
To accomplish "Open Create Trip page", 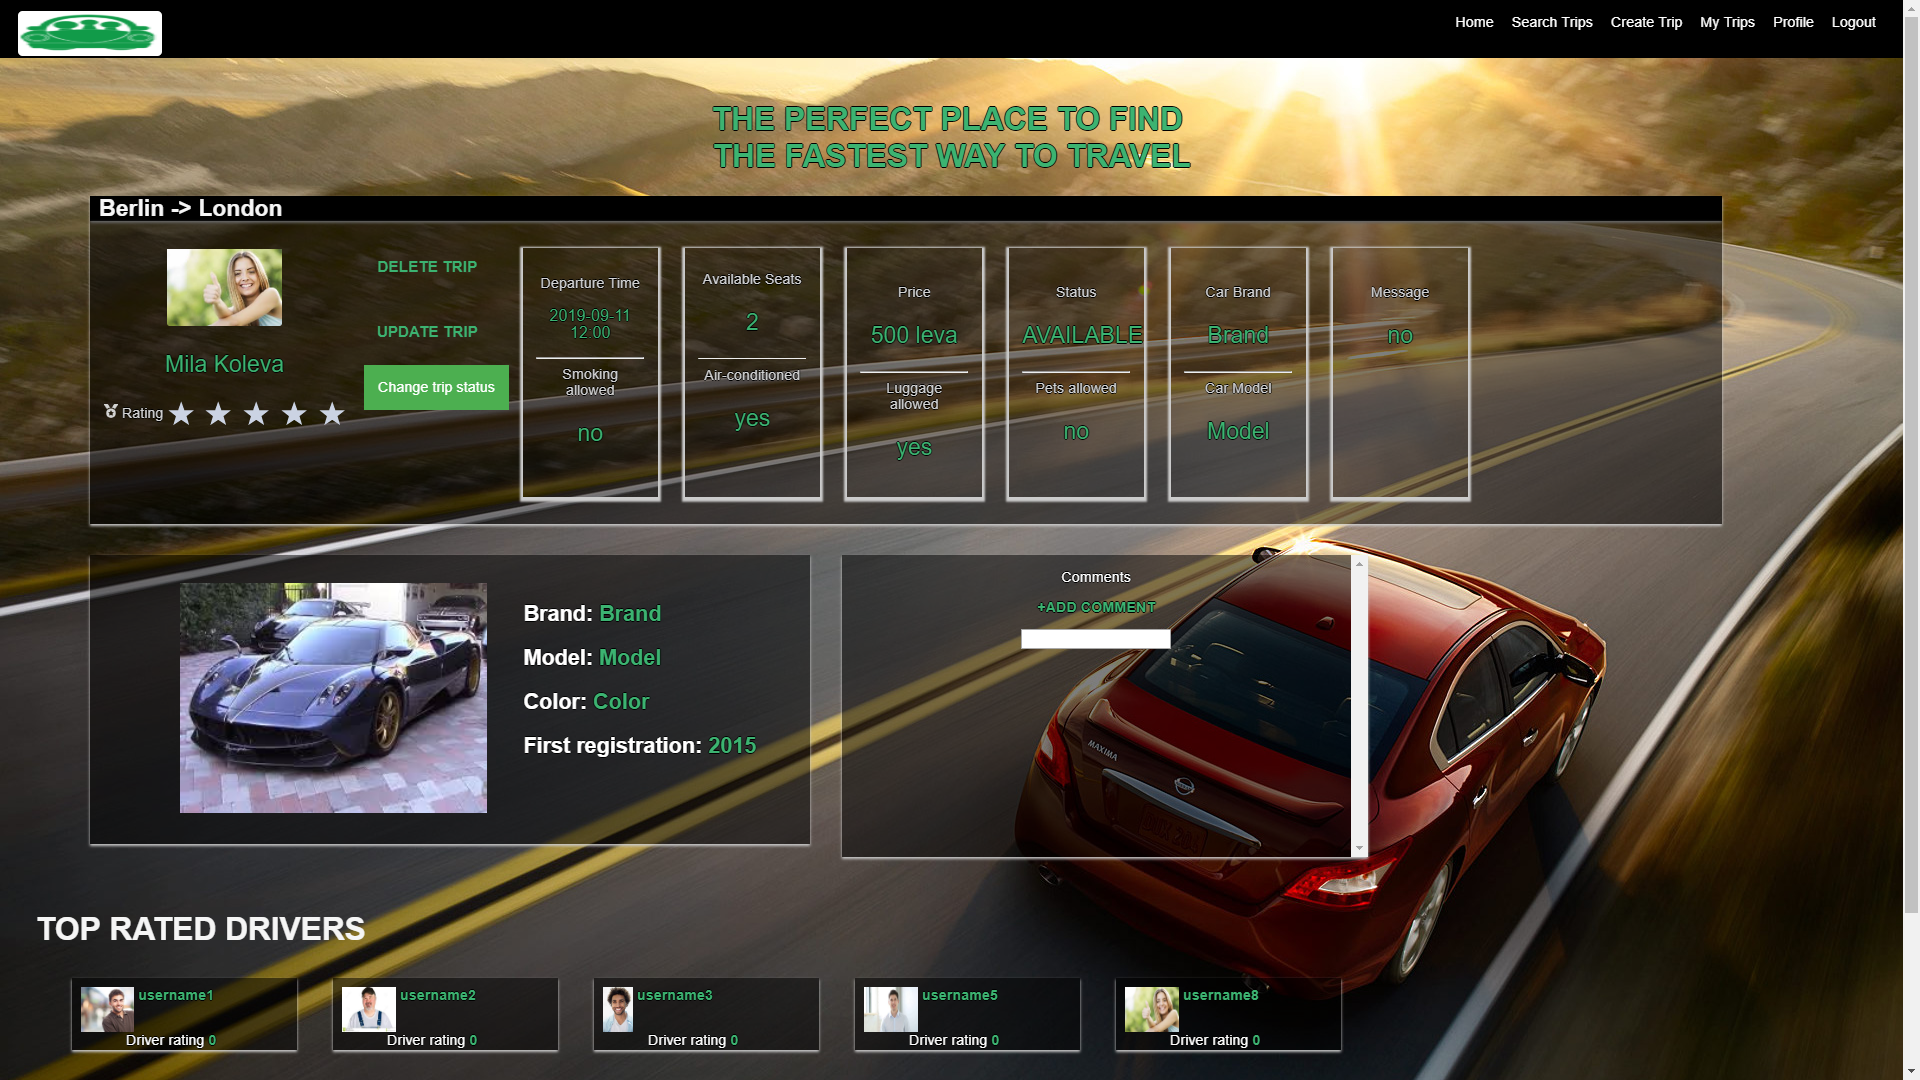I will [x=1646, y=22].
